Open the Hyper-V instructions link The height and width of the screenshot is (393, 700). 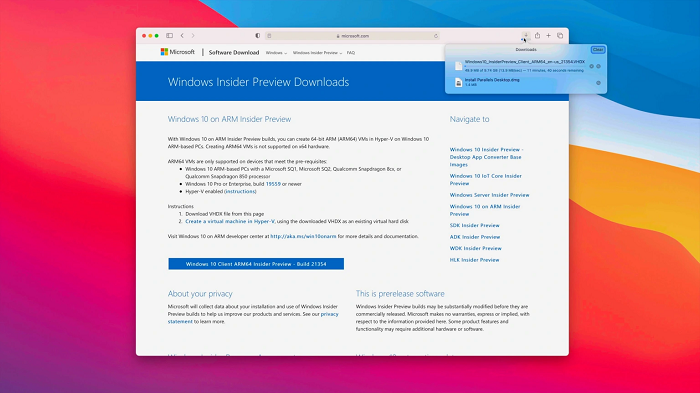click(241, 192)
